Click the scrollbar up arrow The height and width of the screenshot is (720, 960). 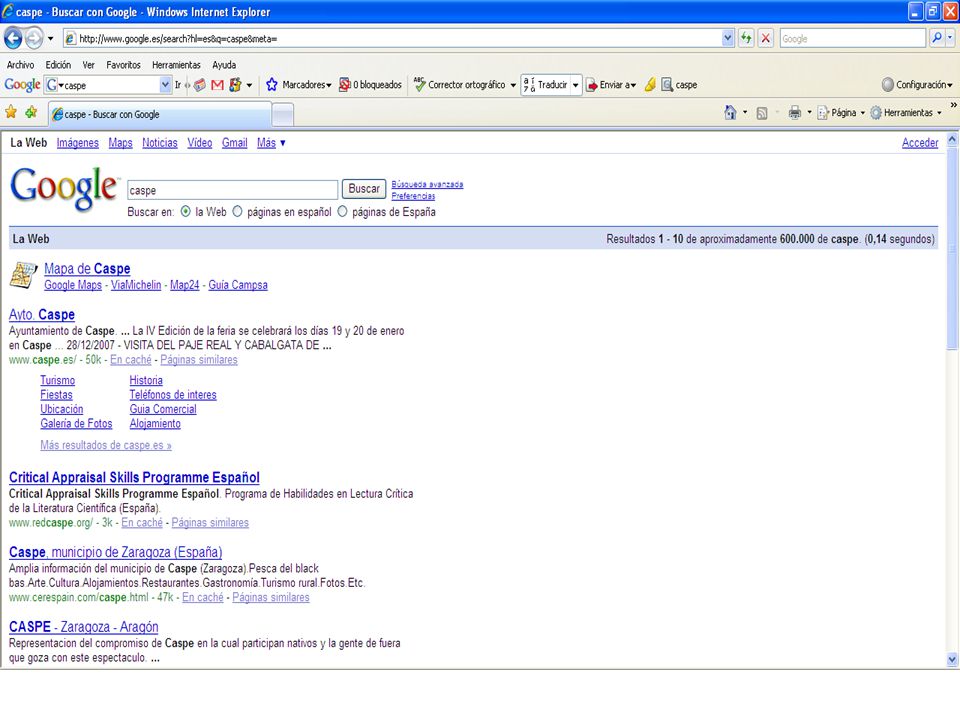(951, 139)
